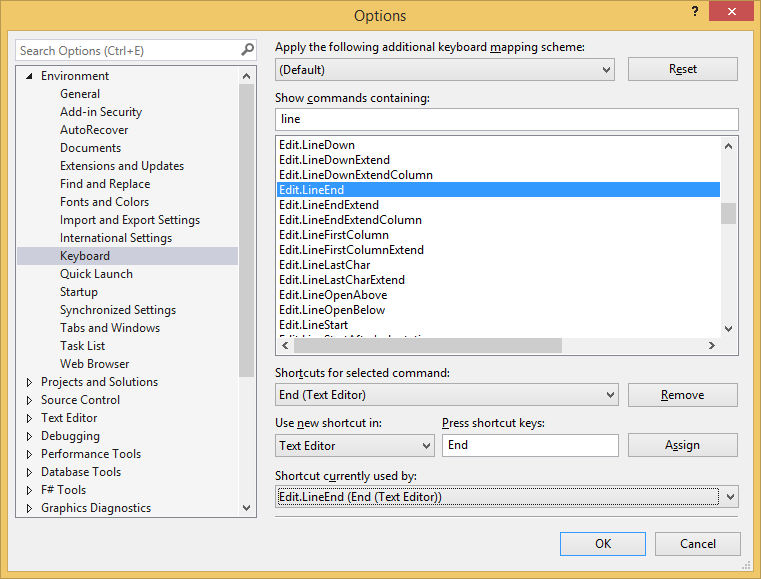Click the Assign button

(x=682, y=445)
